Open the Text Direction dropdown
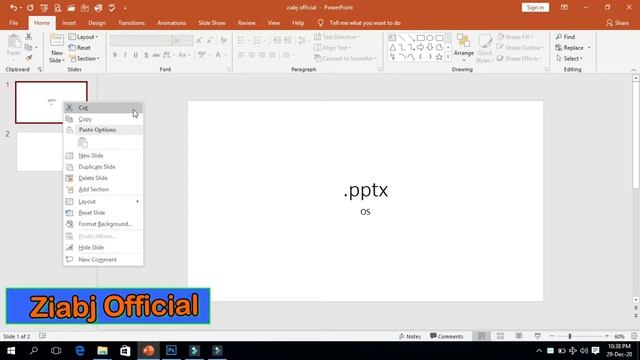 337,37
